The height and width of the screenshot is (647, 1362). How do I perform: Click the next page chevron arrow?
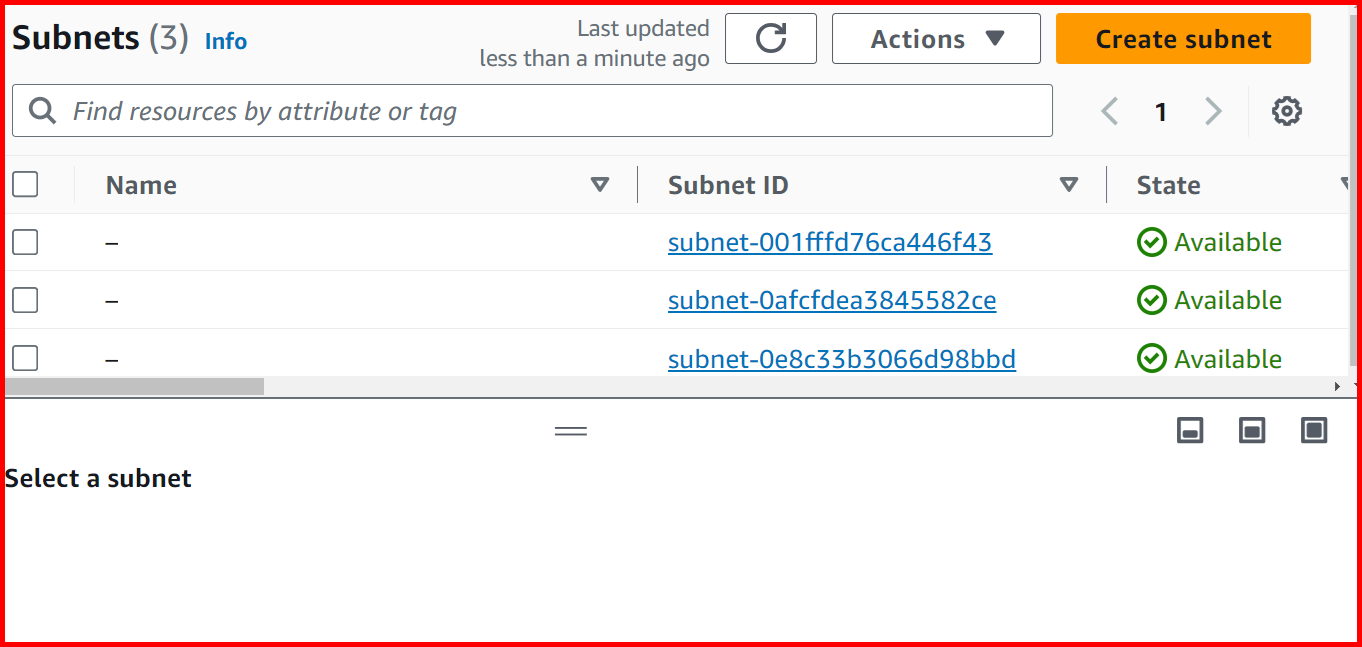(1213, 111)
